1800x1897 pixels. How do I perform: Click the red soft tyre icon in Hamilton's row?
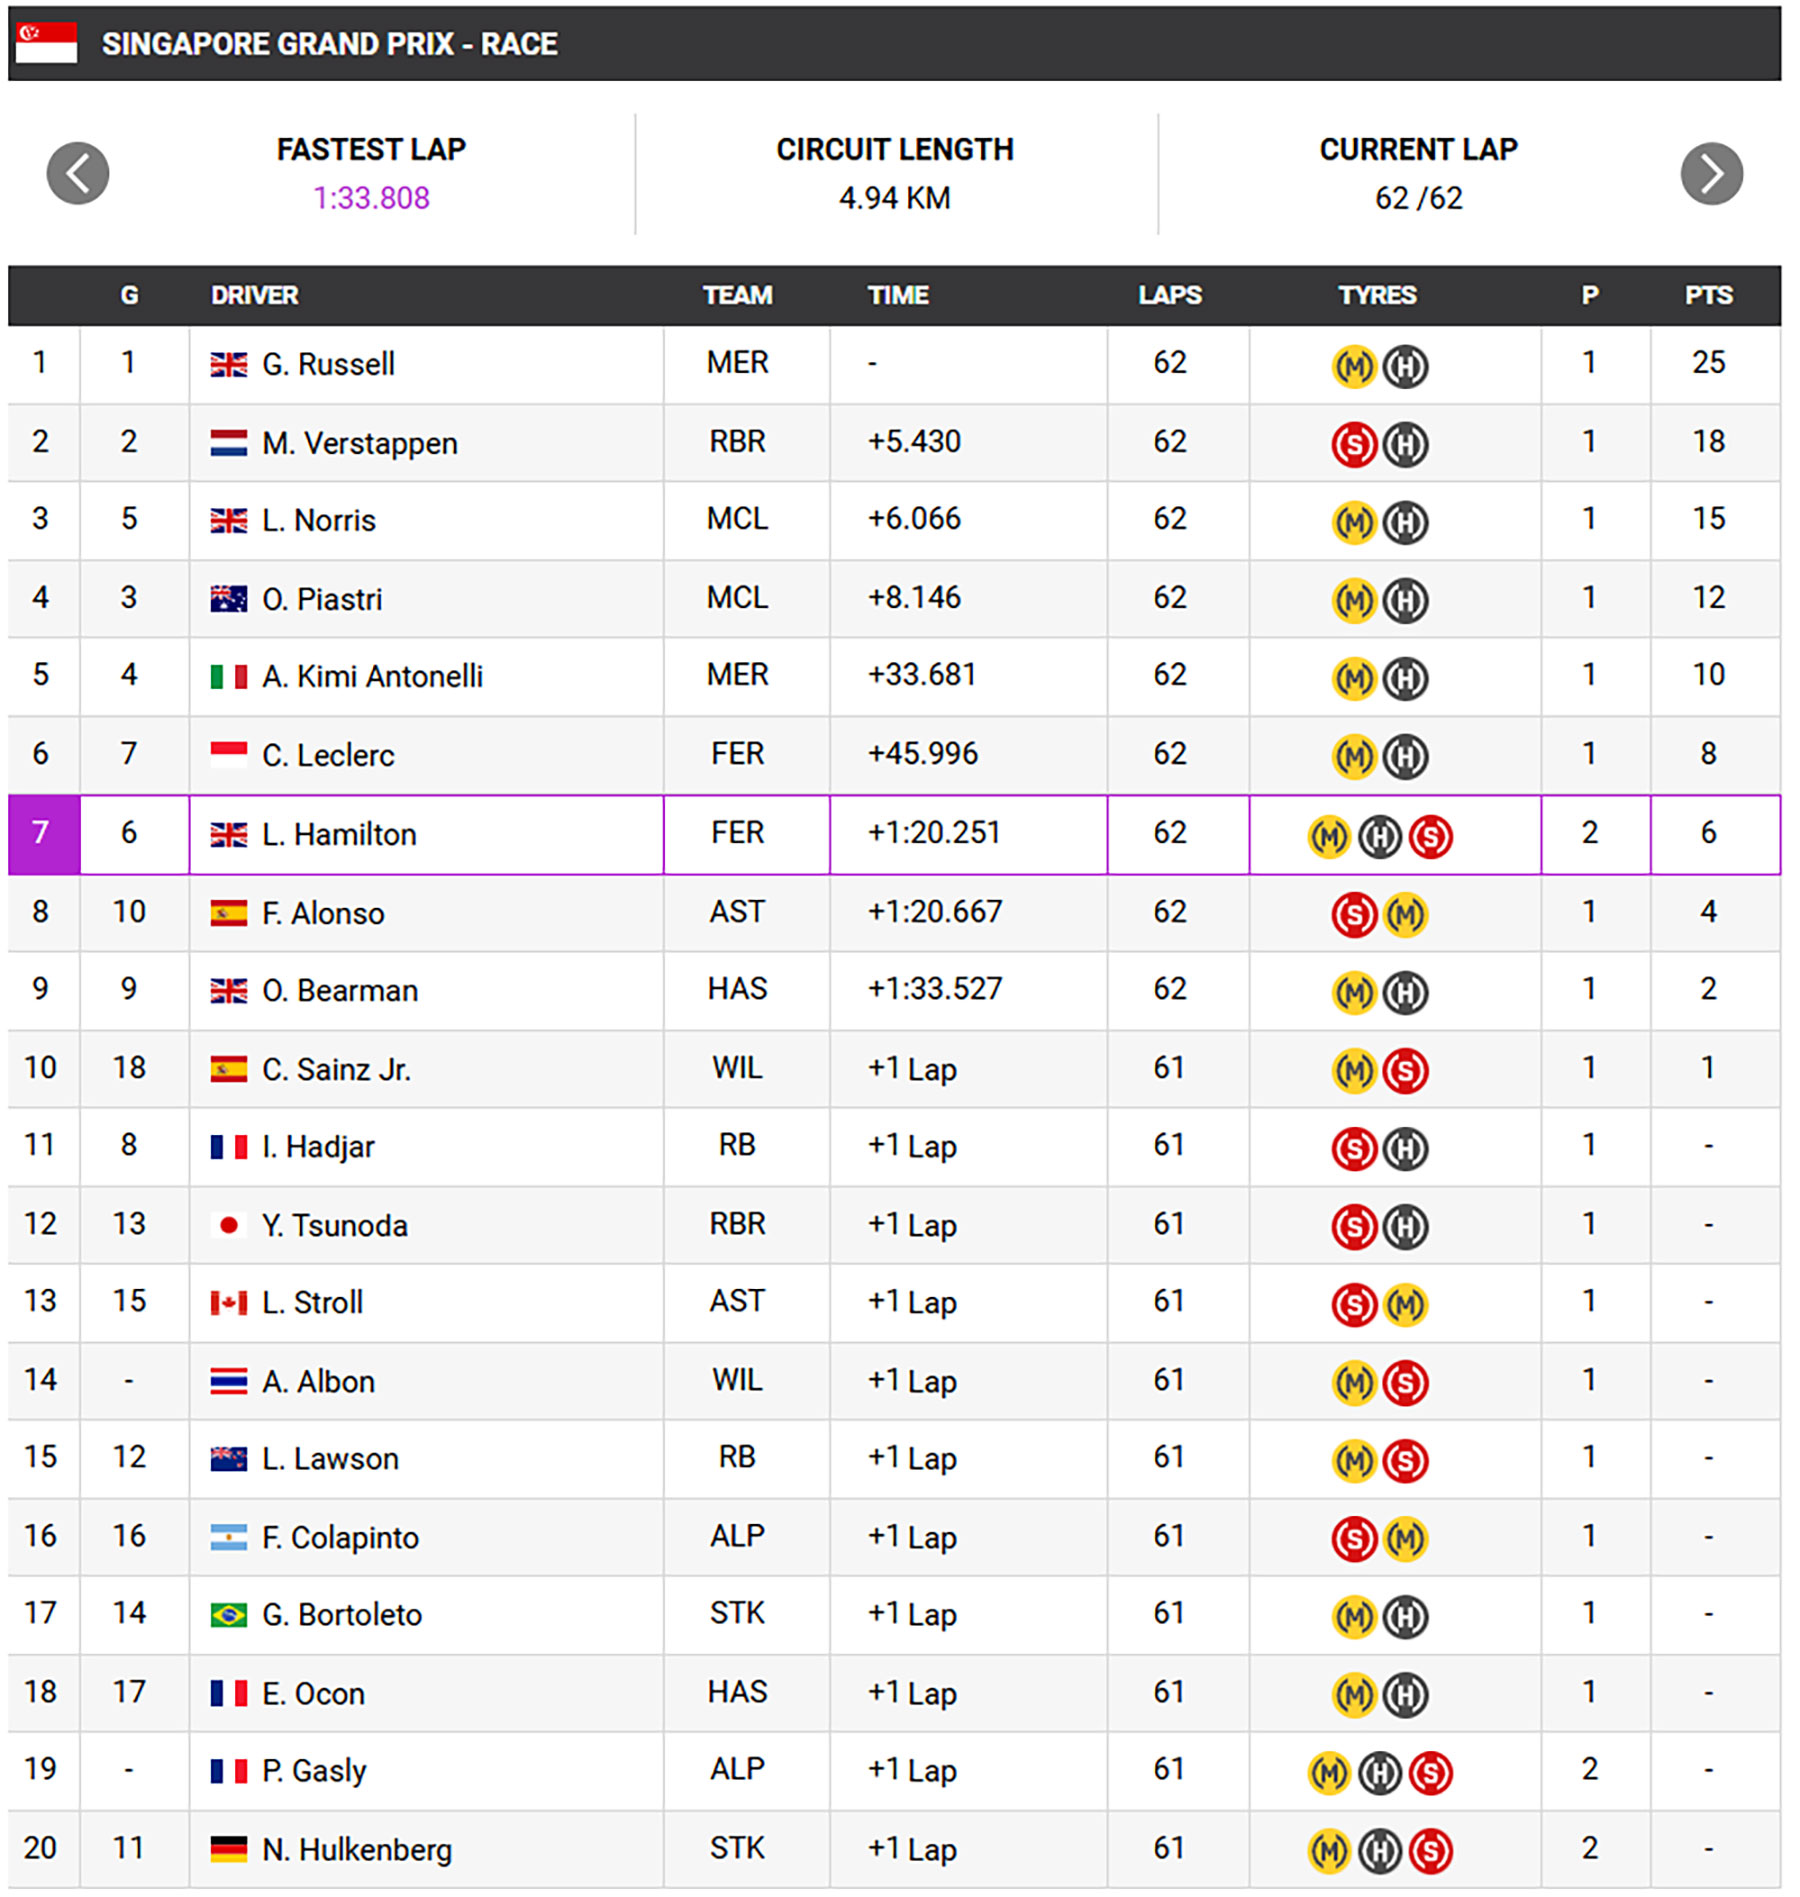[x=1429, y=836]
